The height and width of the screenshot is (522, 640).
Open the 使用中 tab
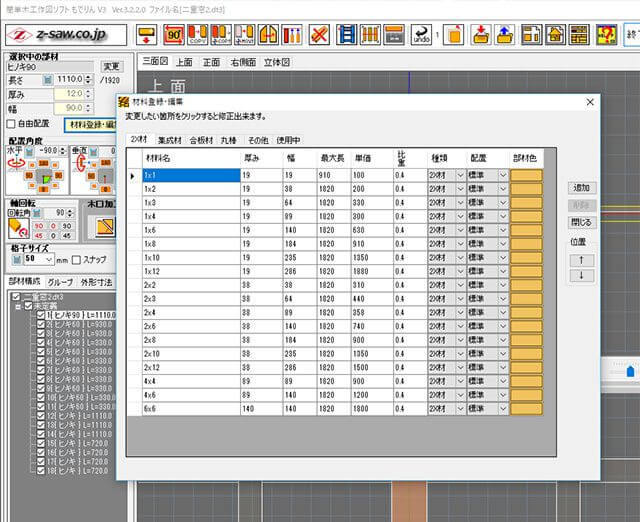point(289,140)
